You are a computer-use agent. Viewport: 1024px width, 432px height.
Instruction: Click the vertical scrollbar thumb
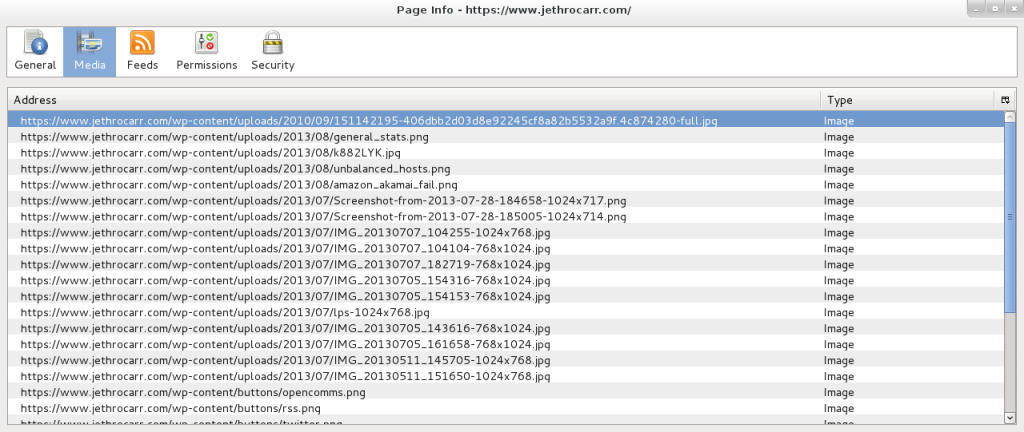[x=1010, y=217]
